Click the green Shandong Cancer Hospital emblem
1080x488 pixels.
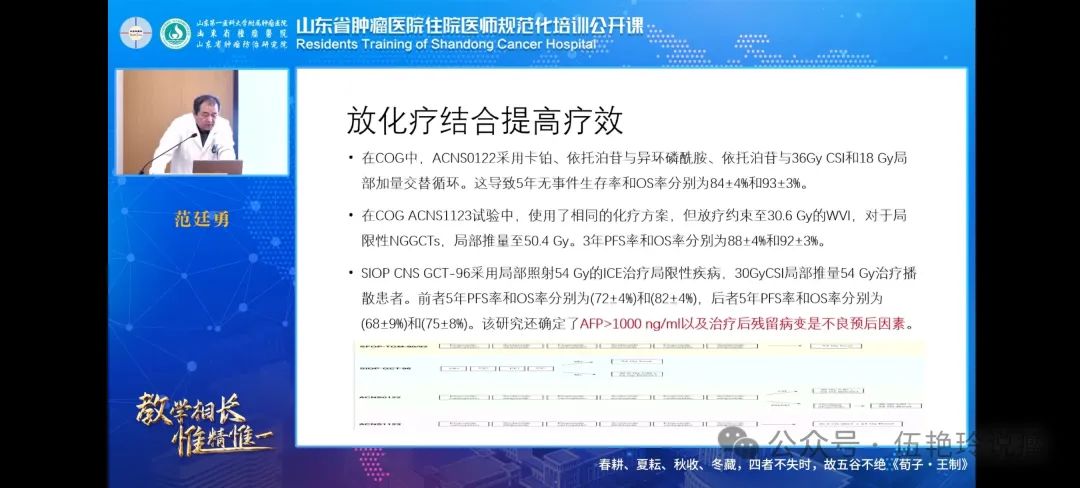click(x=176, y=32)
